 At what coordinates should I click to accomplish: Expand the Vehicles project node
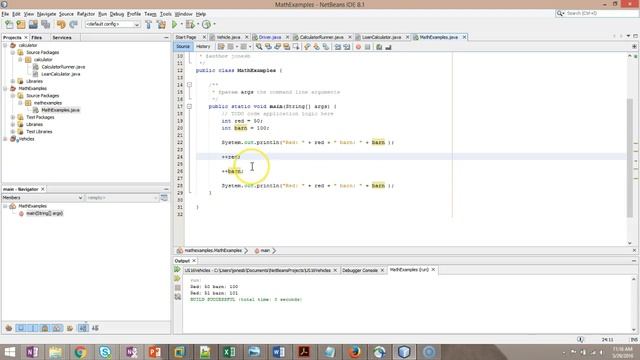[x=5, y=139]
